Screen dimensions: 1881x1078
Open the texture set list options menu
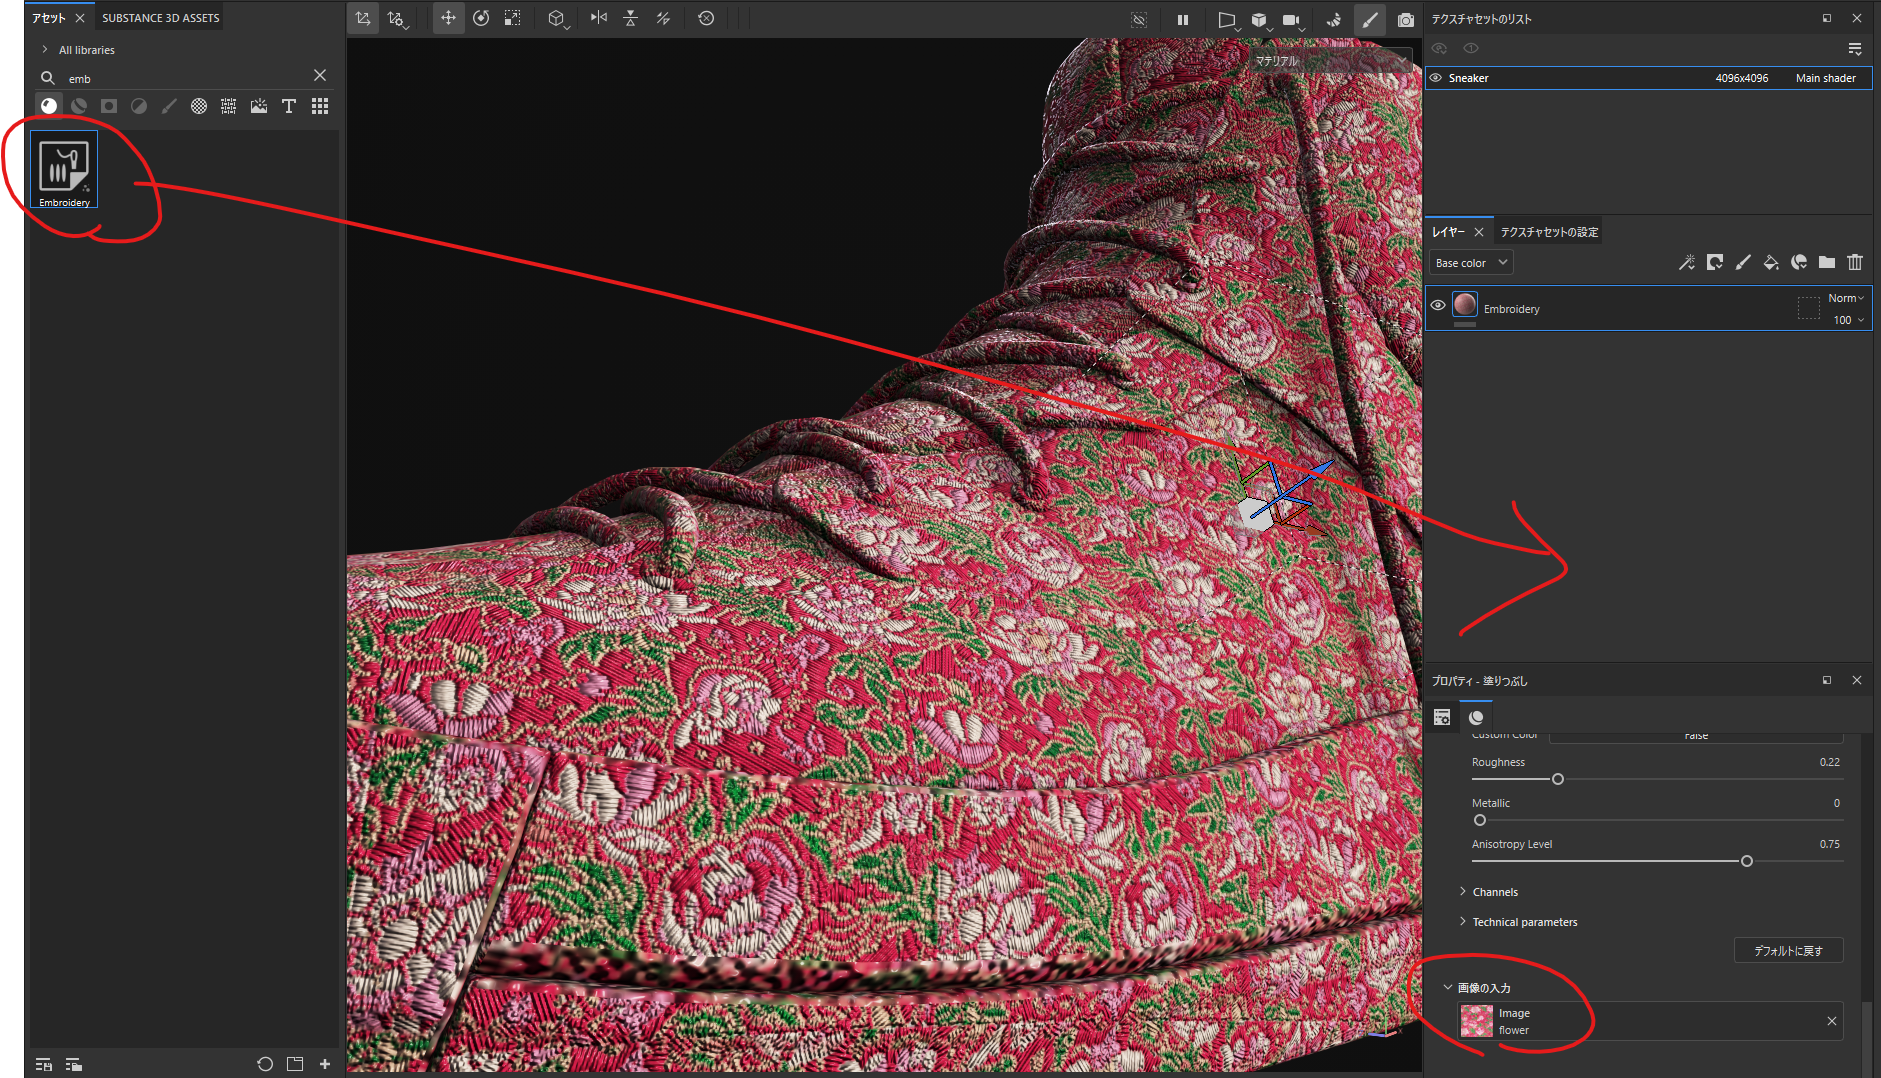coord(1855,48)
